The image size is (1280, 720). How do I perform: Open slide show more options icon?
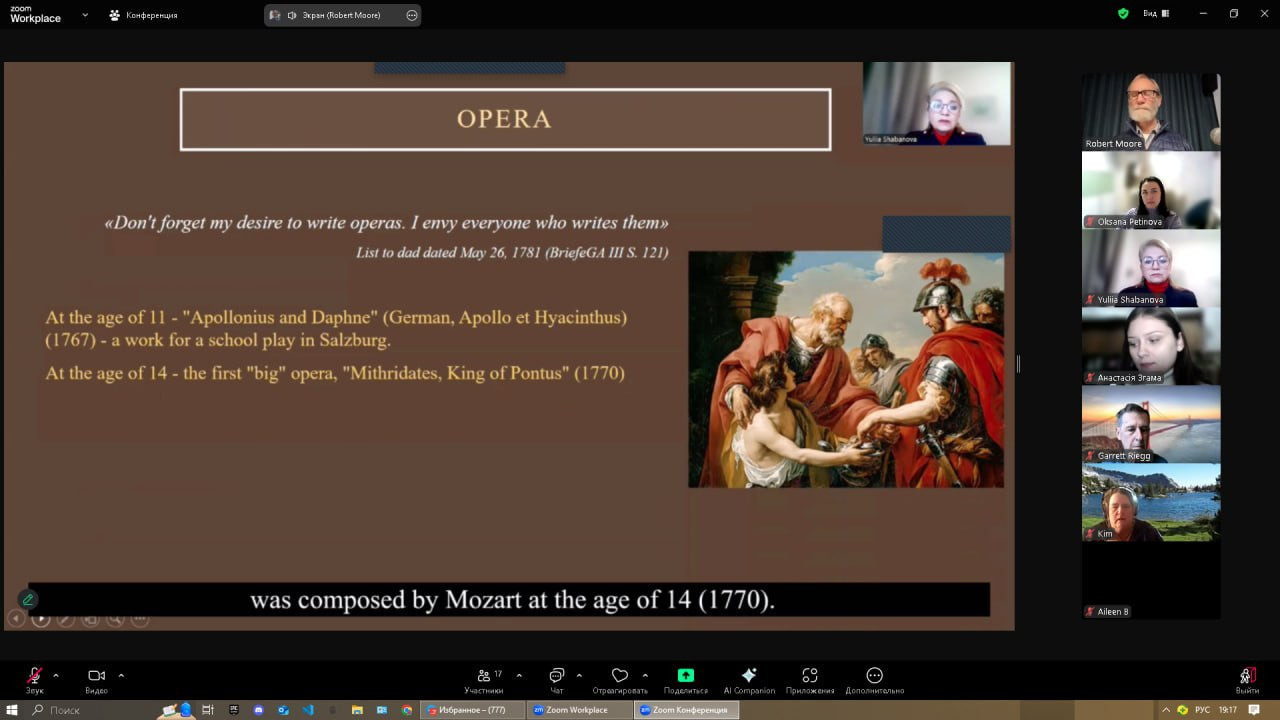[x=140, y=619]
